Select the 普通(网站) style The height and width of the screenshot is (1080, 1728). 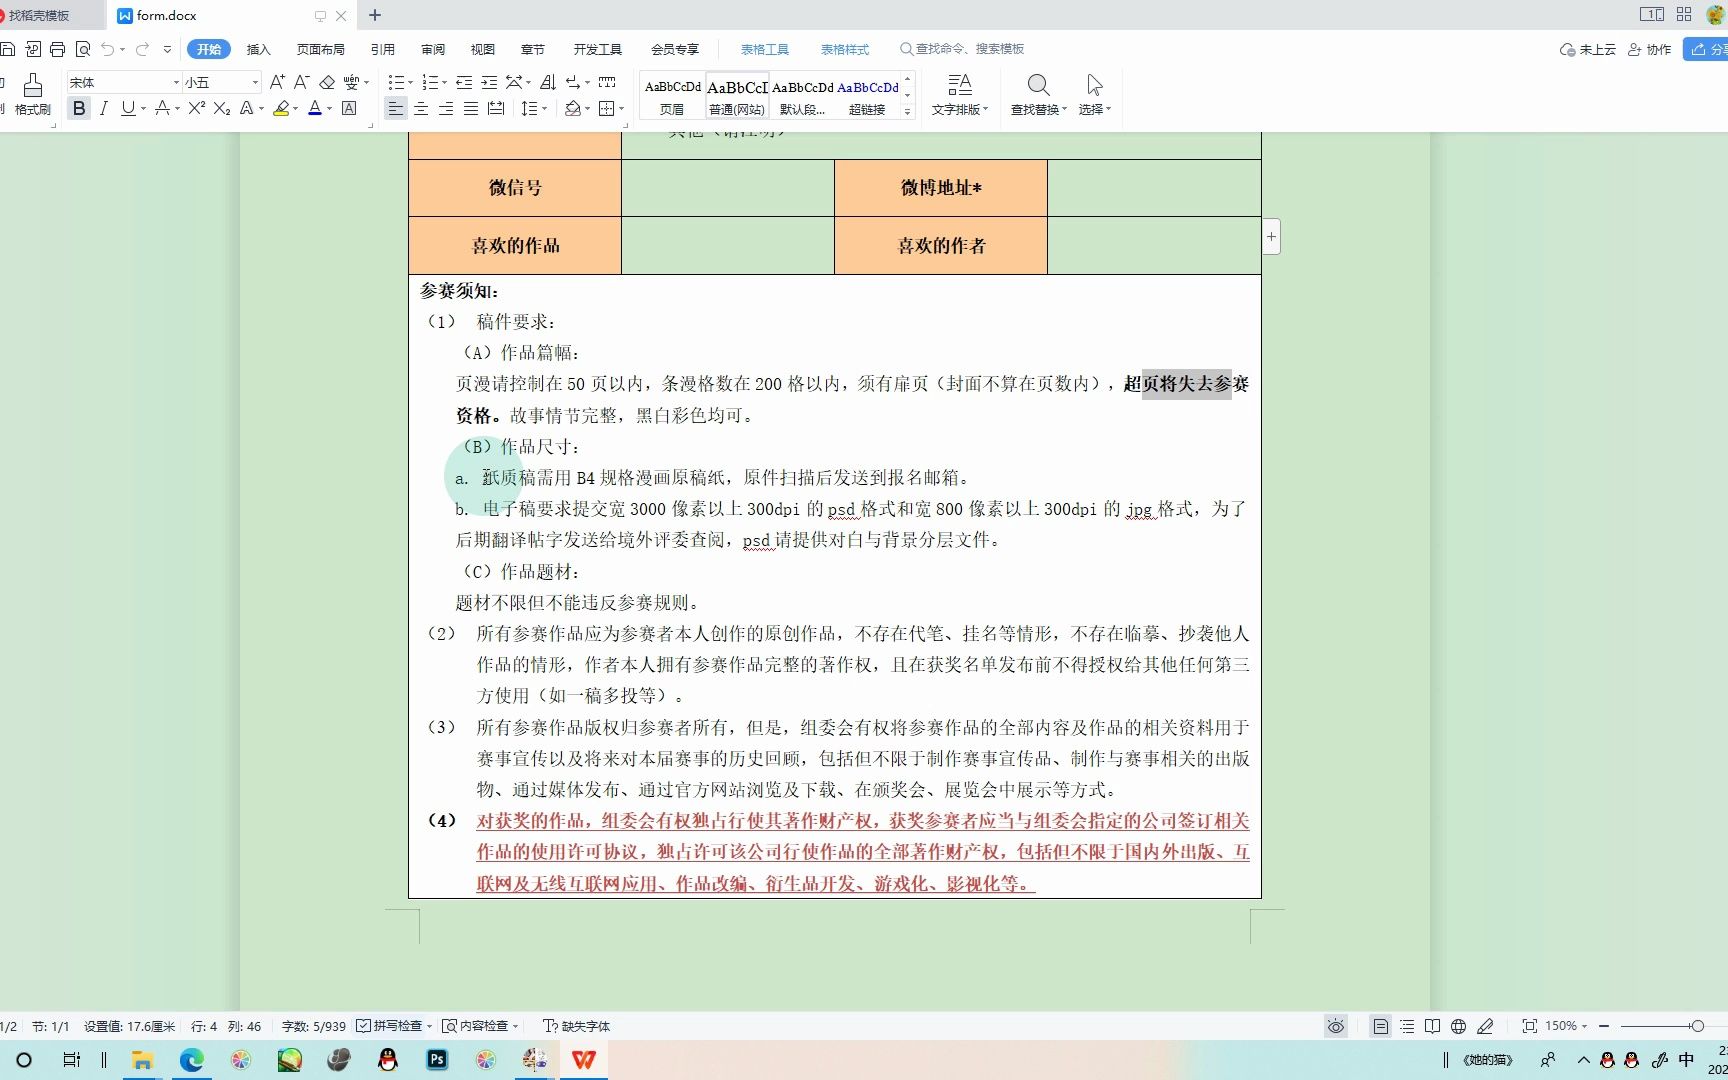737,97
